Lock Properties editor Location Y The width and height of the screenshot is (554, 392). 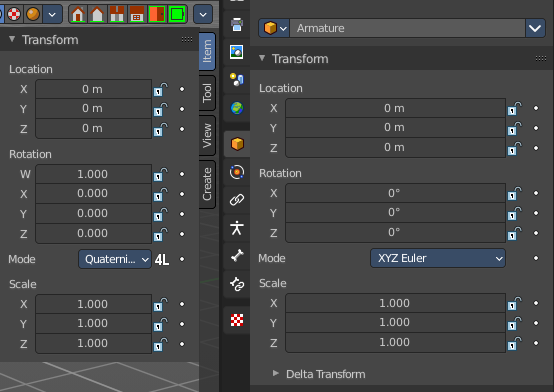[x=514, y=128]
